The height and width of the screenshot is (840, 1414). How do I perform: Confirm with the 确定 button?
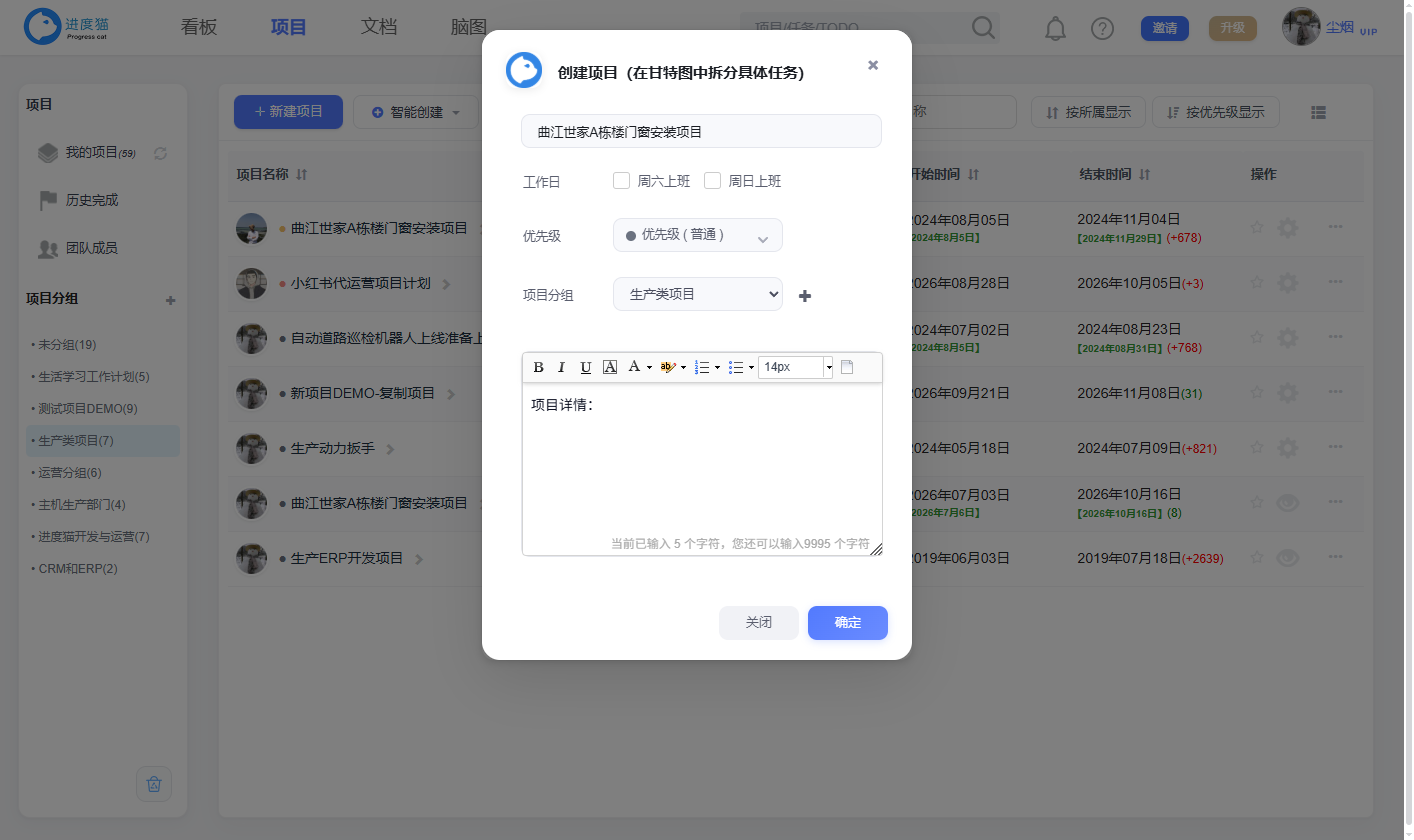(x=848, y=622)
